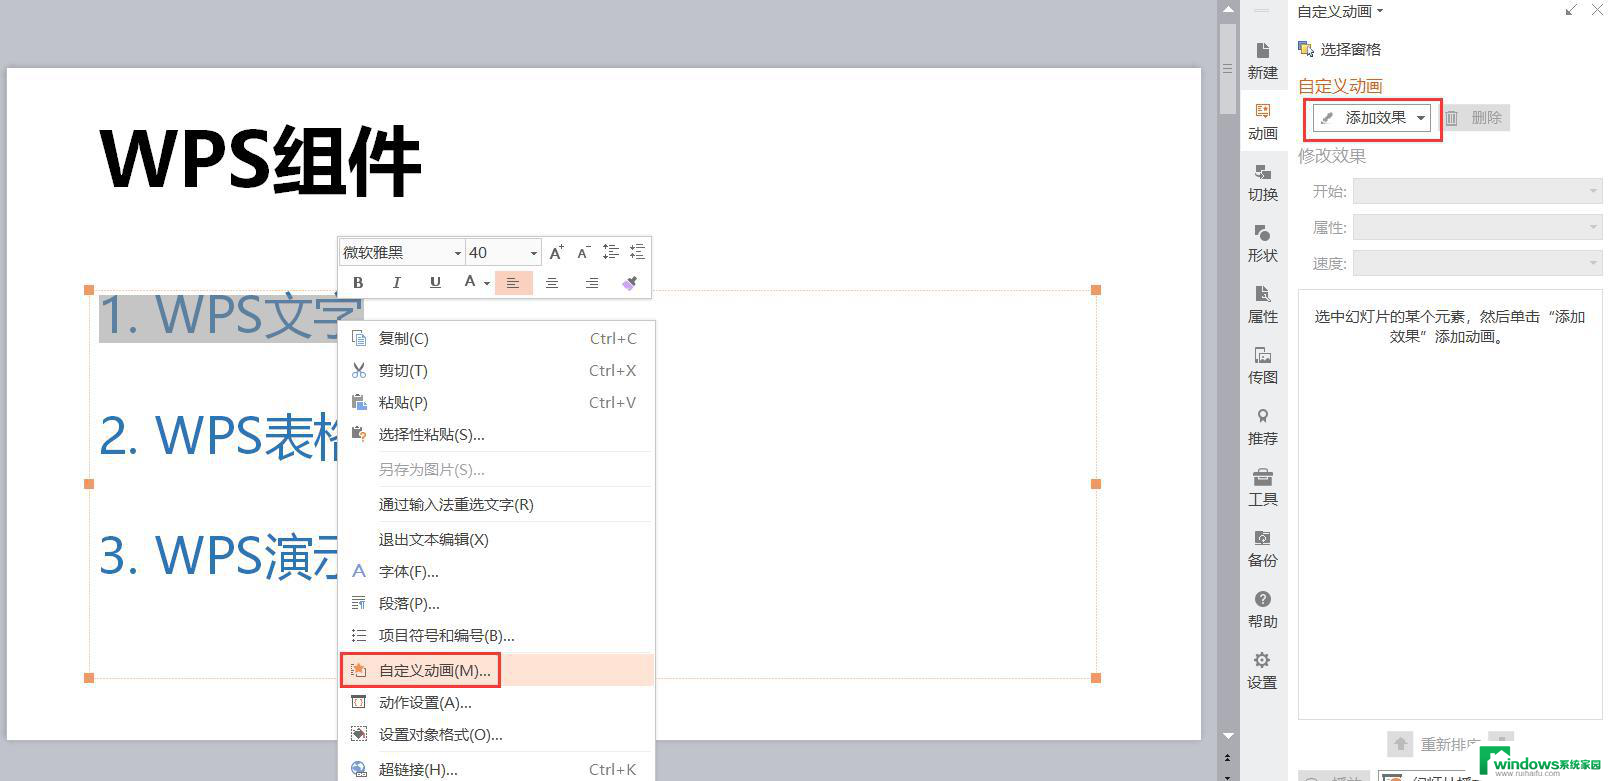Viewport: 1613px width, 781px height.
Task: Click the scrollbar down arrow
Action: tap(1228, 737)
